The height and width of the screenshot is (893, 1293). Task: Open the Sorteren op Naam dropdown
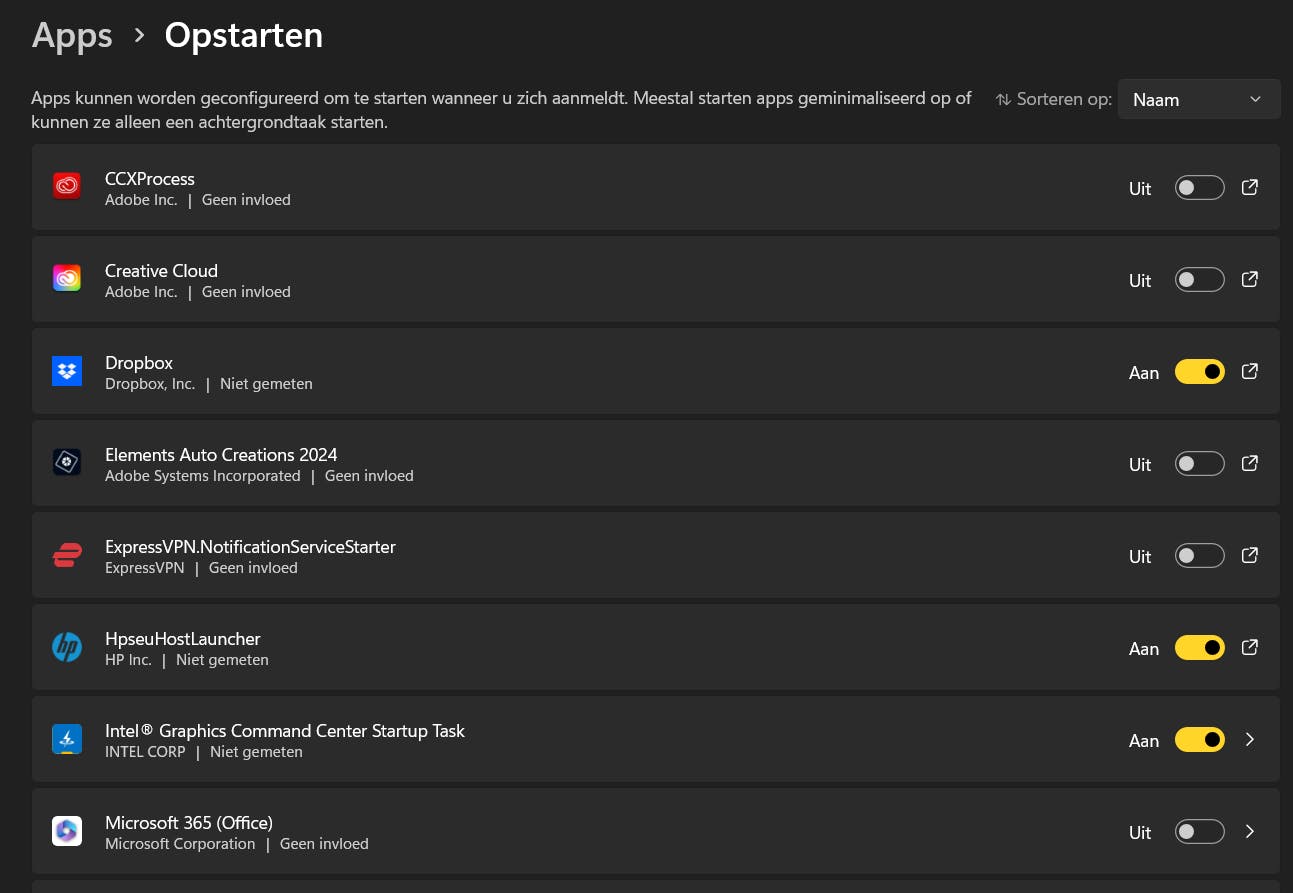pos(1198,99)
